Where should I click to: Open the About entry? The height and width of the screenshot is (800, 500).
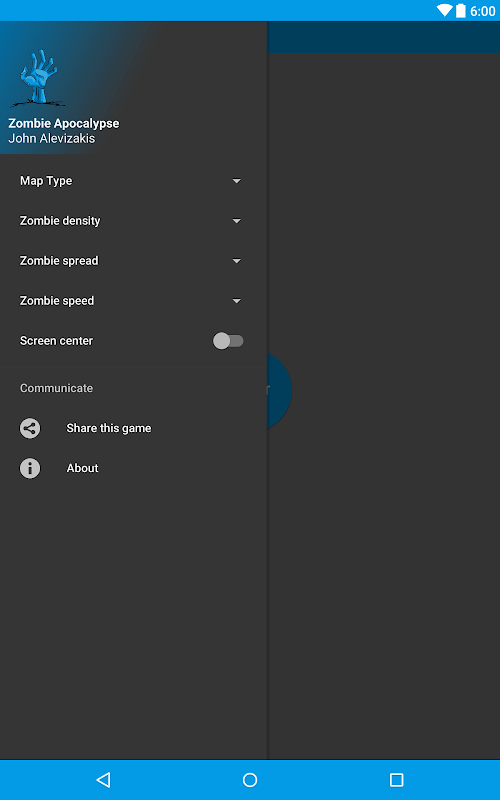click(82, 468)
